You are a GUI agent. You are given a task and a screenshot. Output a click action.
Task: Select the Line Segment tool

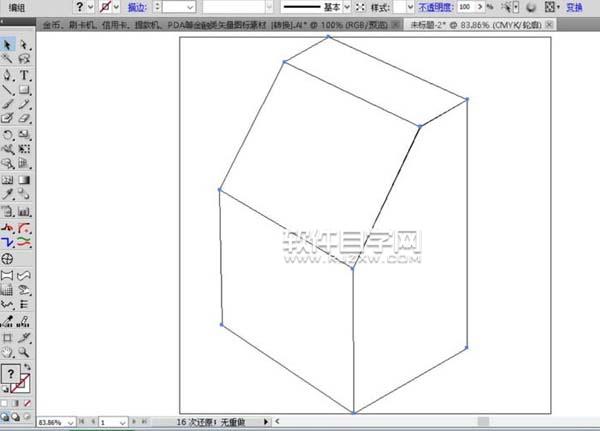tap(7, 90)
